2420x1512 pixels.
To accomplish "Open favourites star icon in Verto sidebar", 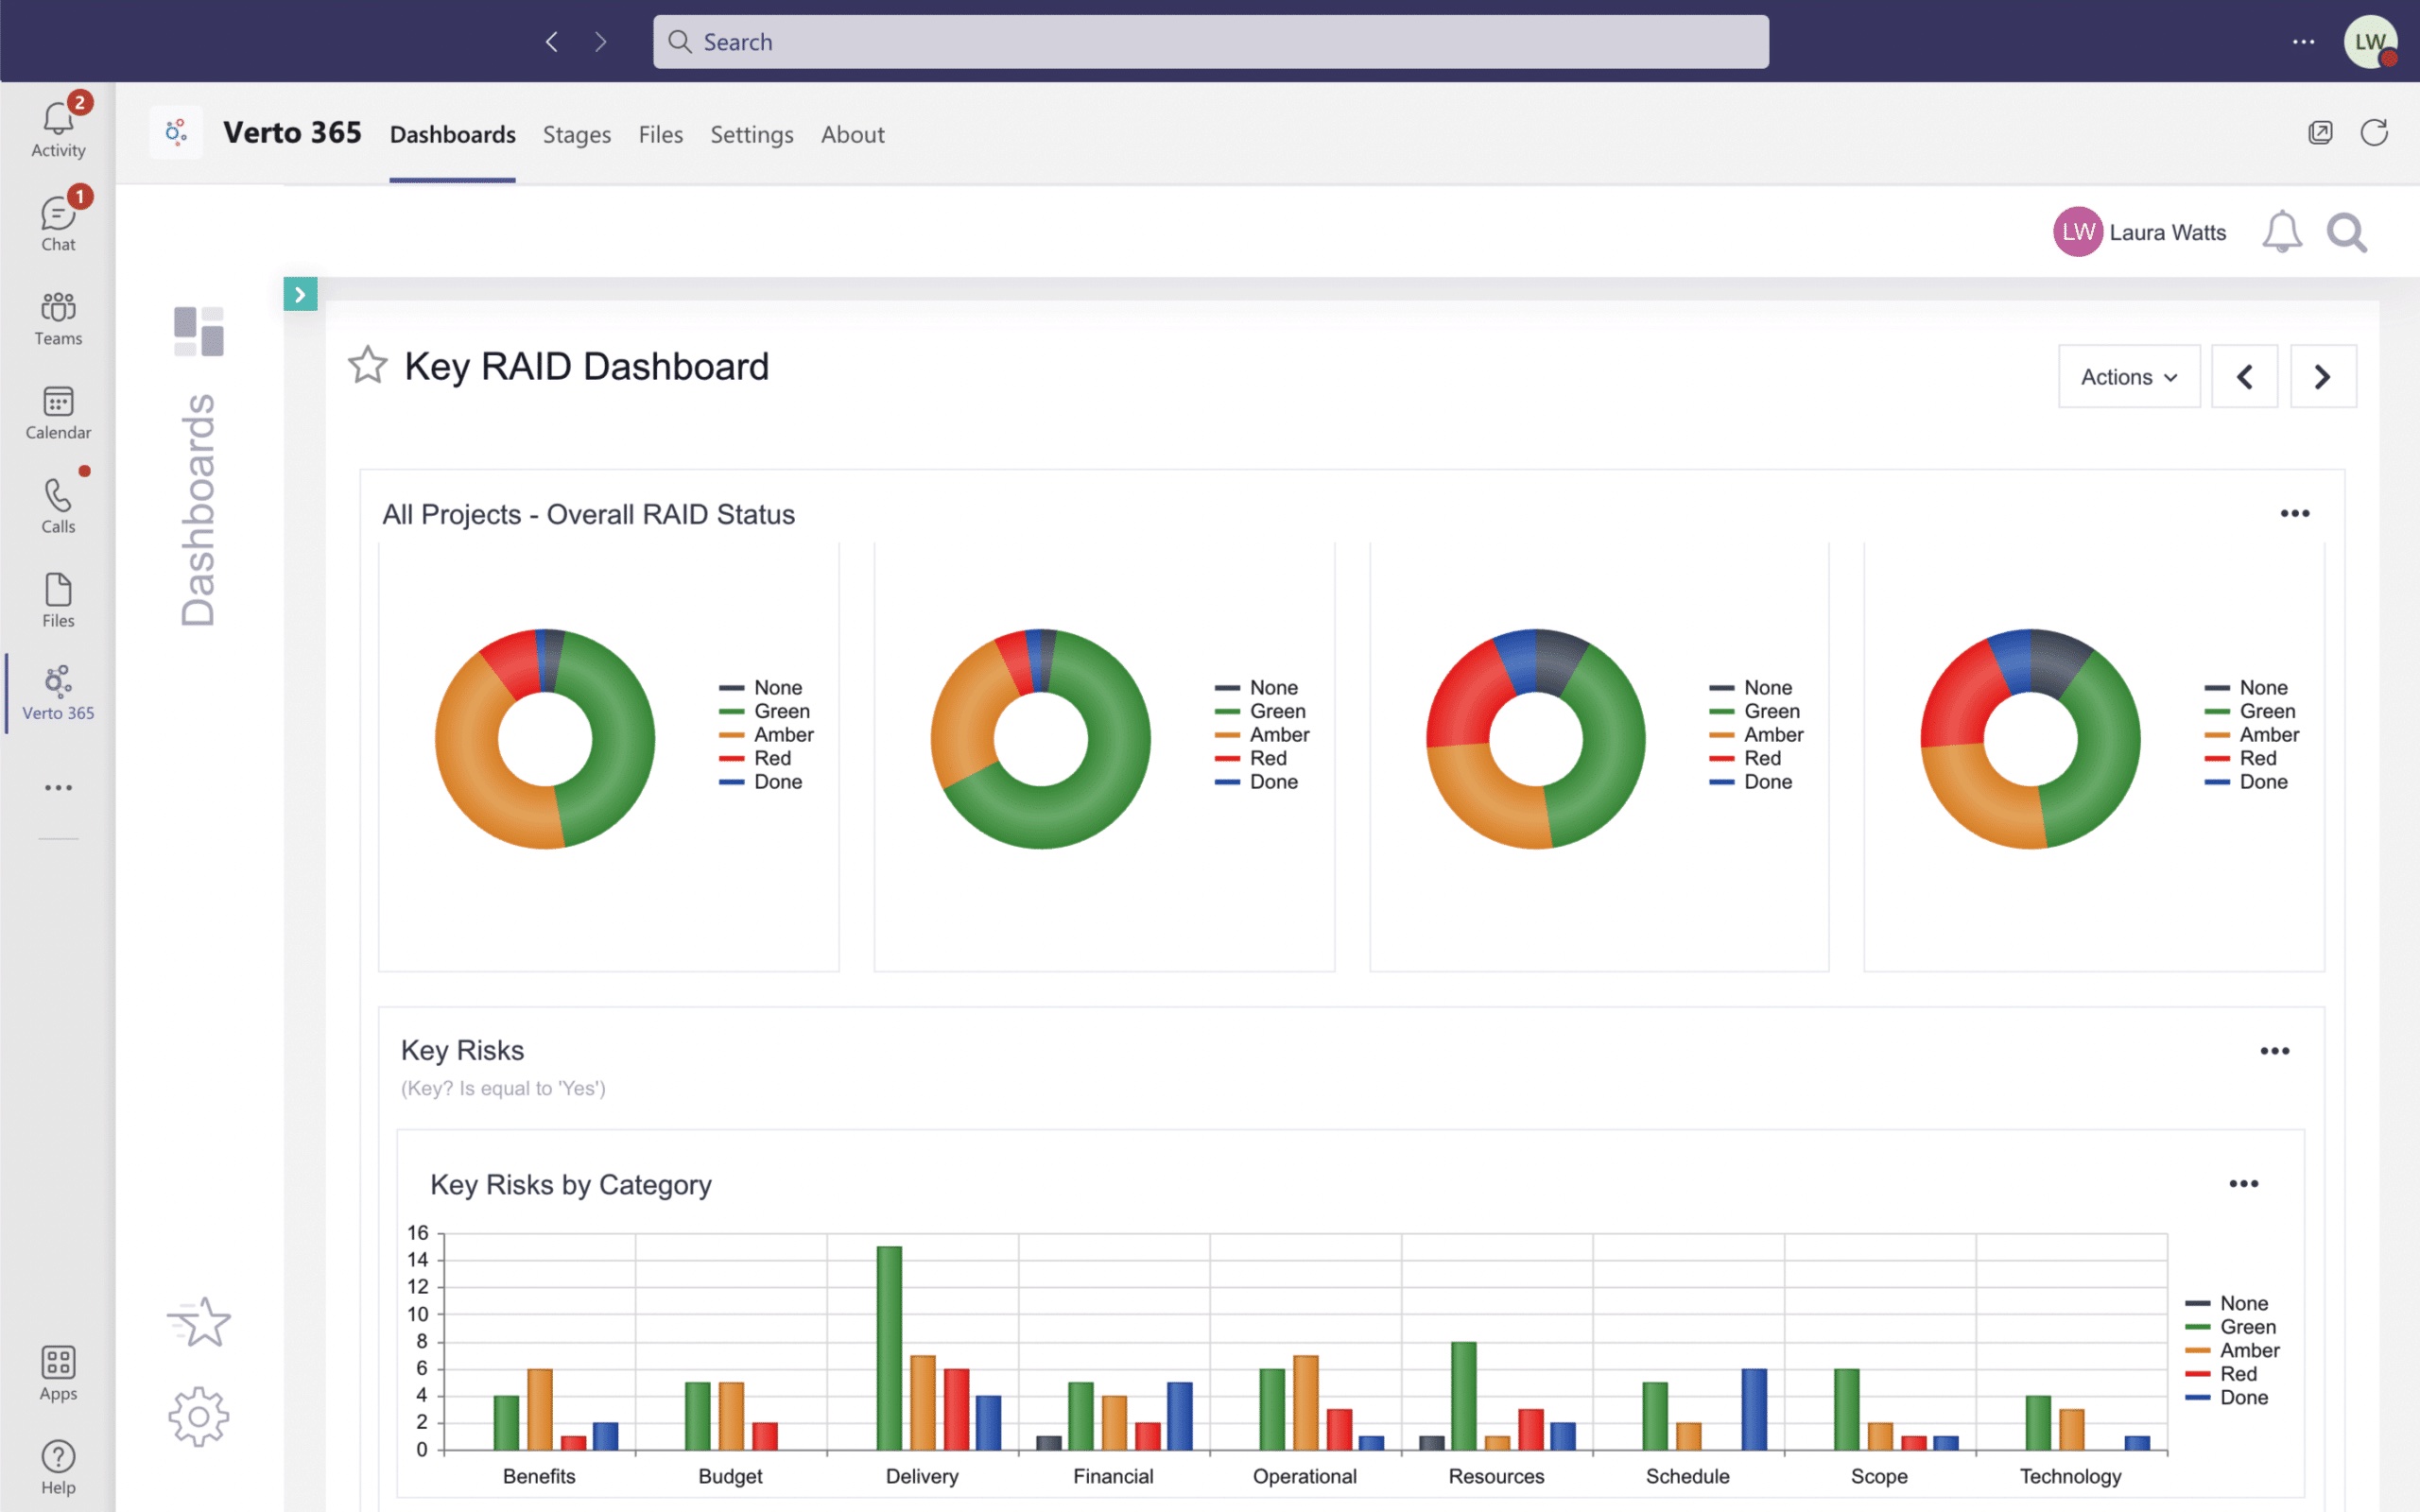I will click(199, 1322).
